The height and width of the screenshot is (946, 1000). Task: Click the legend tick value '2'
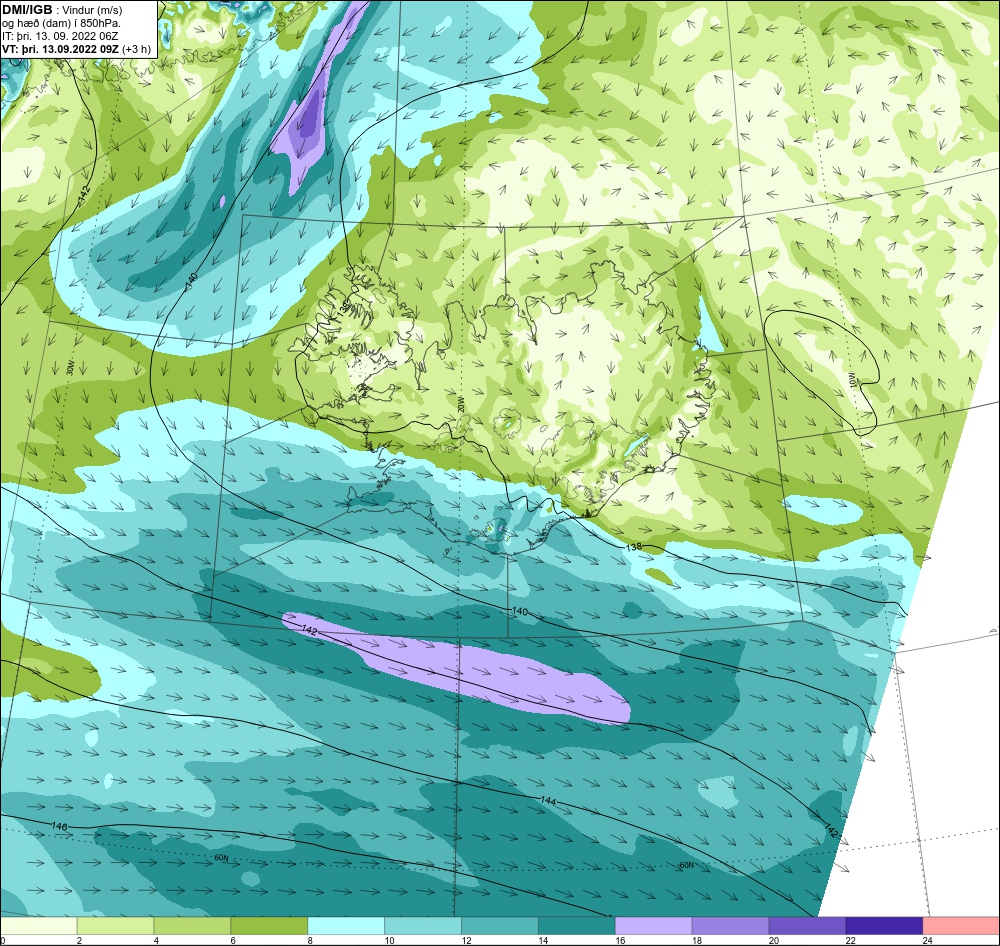point(79,940)
